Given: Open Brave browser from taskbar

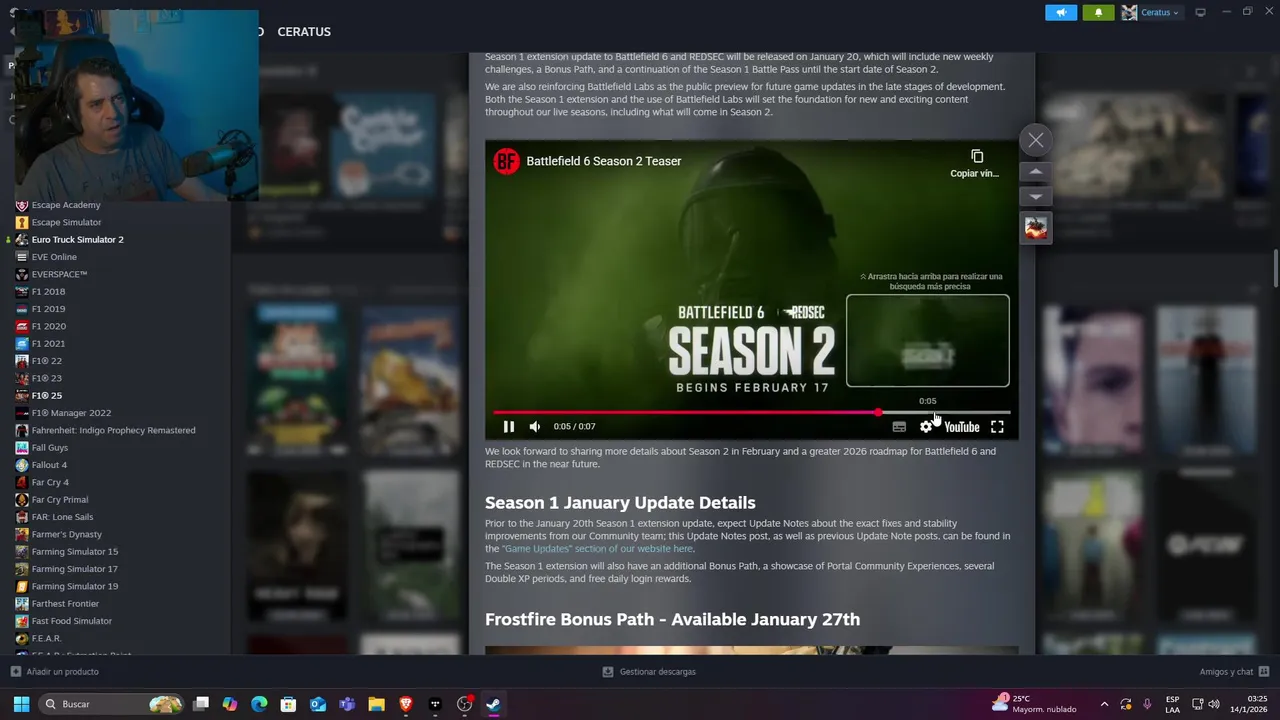Looking at the screenshot, I should point(405,704).
